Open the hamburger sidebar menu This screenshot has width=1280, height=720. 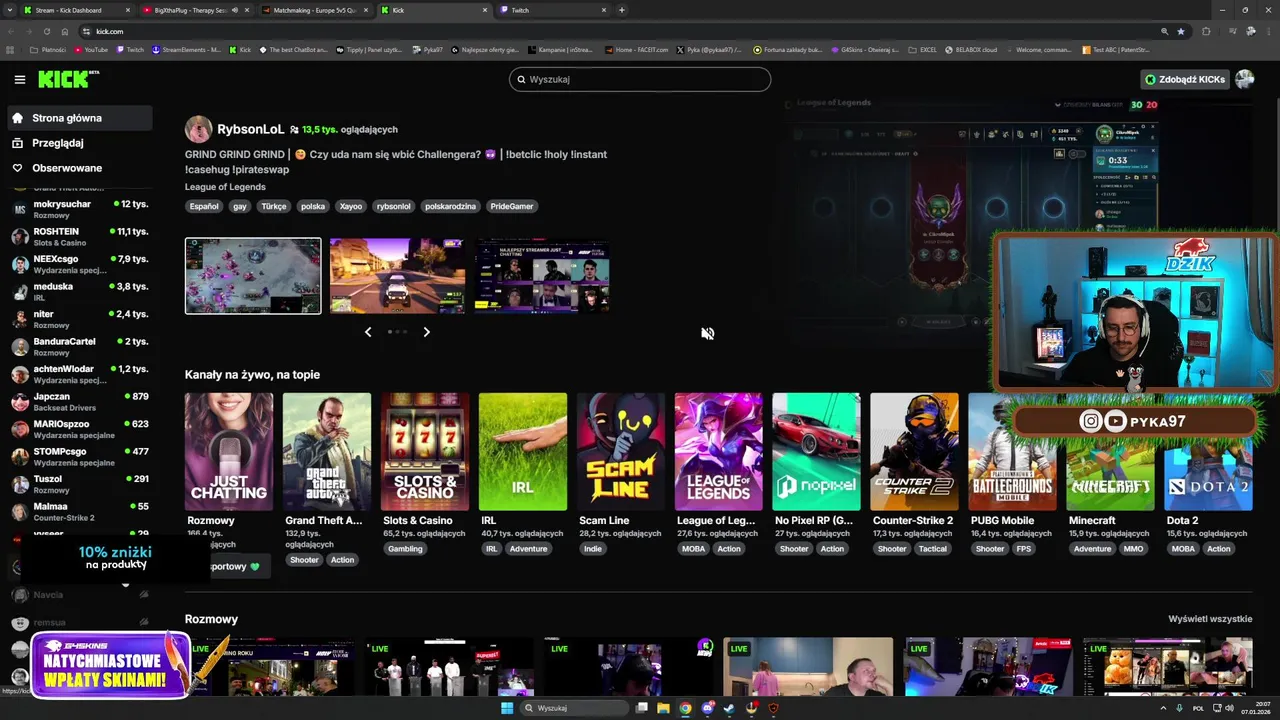(20, 79)
